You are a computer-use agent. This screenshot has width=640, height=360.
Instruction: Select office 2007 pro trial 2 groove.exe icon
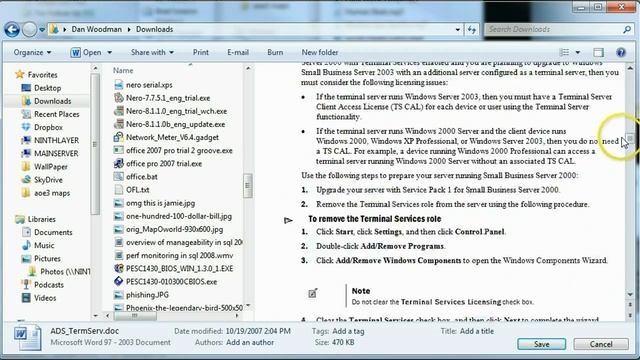click(x=119, y=150)
